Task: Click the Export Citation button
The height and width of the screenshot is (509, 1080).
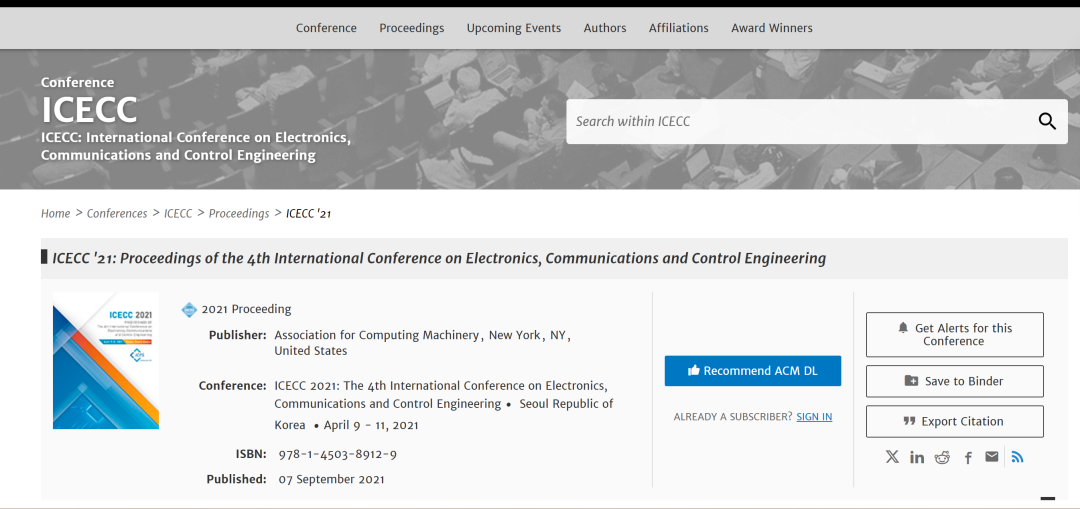Action: click(954, 421)
